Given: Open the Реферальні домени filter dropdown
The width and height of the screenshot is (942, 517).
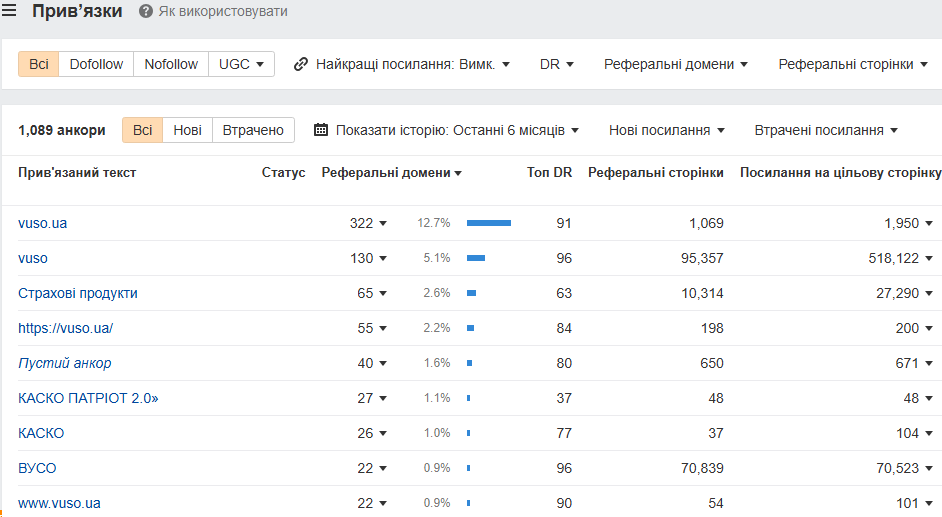Looking at the screenshot, I should pyautogui.click(x=675, y=64).
